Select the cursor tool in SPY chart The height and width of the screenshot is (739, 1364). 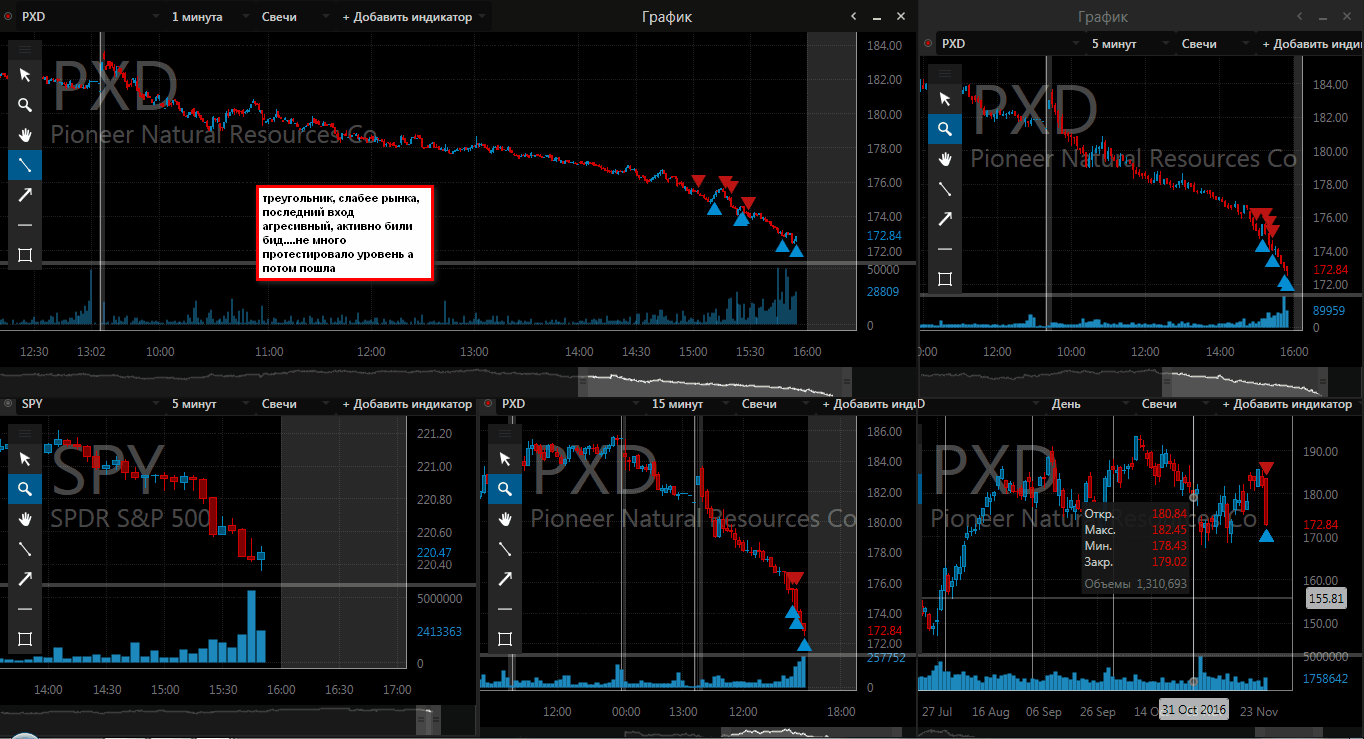(x=25, y=459)
